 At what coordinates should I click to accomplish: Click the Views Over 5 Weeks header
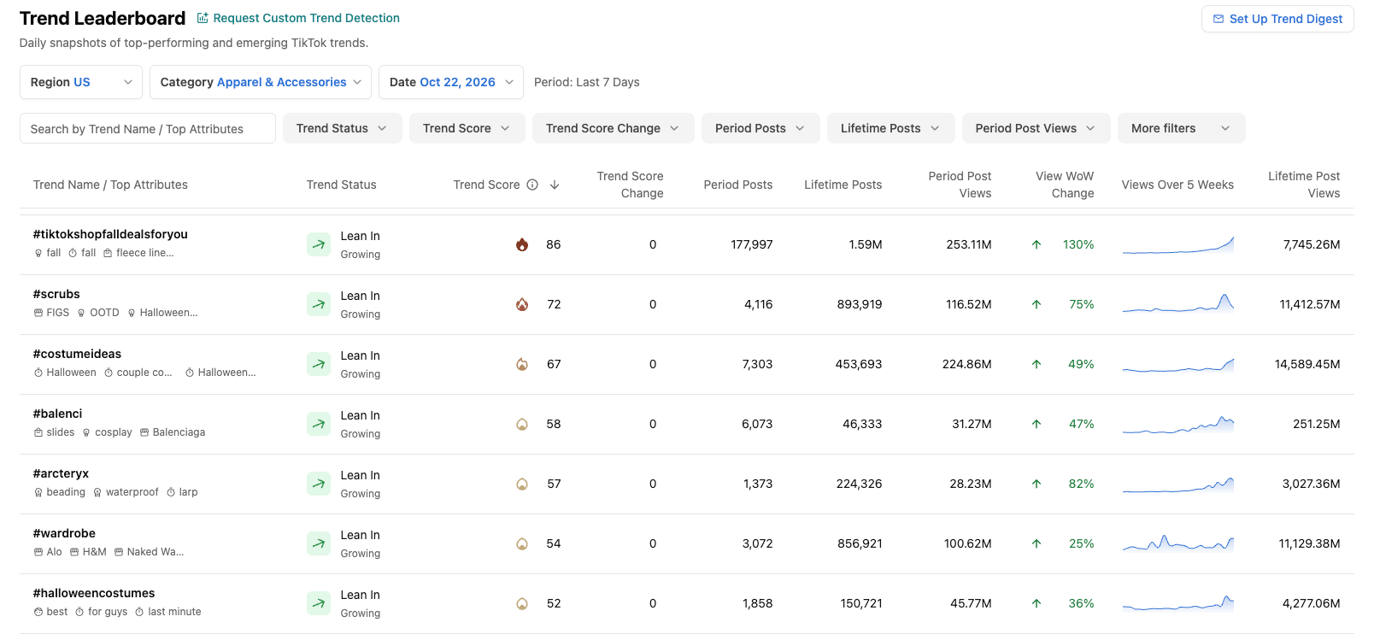click(x=1178, y=185)
